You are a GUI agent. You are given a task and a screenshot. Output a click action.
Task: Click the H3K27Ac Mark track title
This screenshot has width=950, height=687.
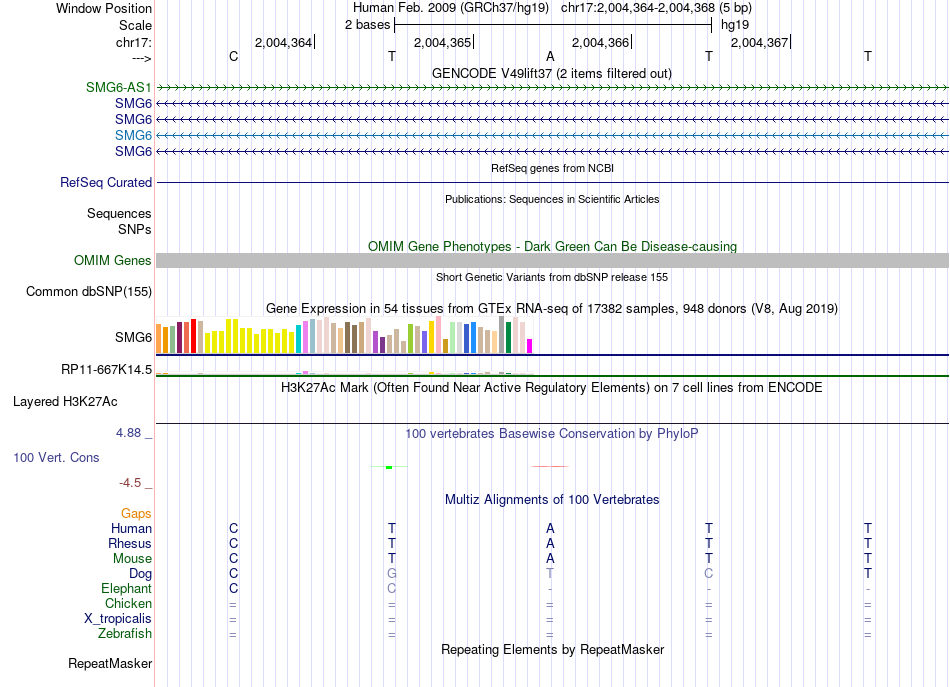point(552,388)
